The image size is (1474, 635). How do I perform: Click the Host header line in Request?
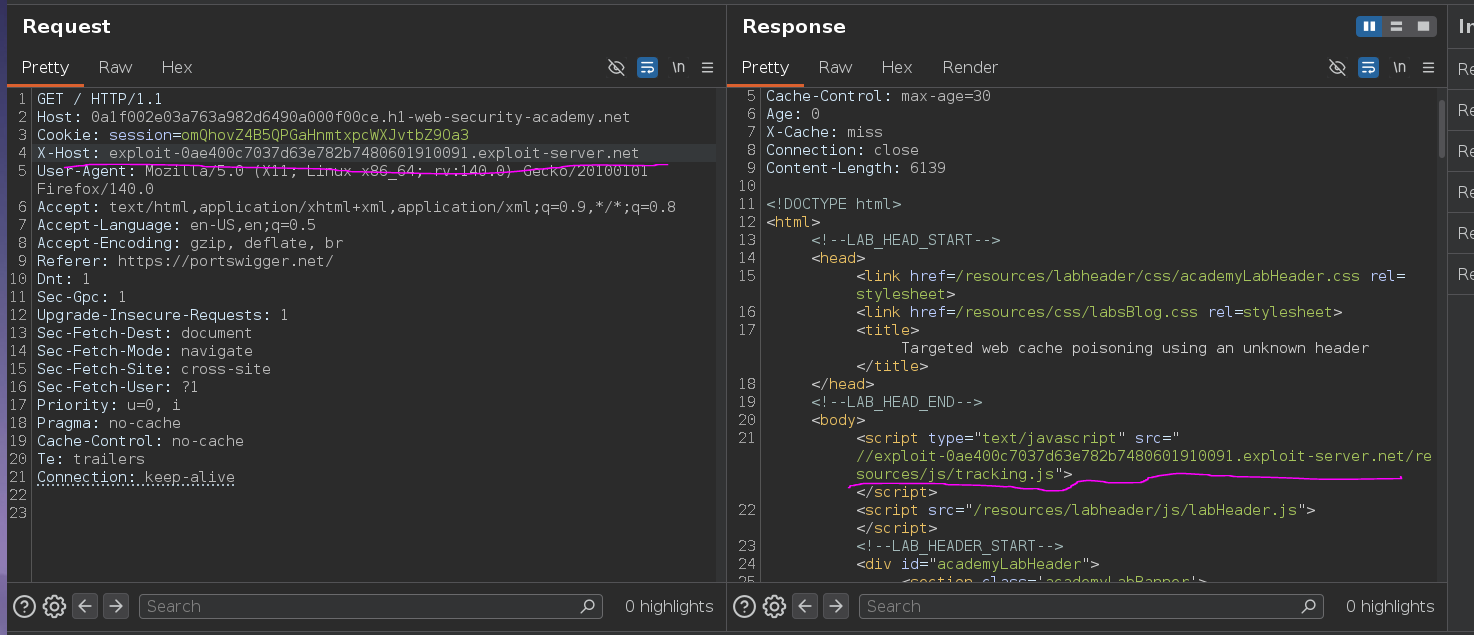click(333, 117)
